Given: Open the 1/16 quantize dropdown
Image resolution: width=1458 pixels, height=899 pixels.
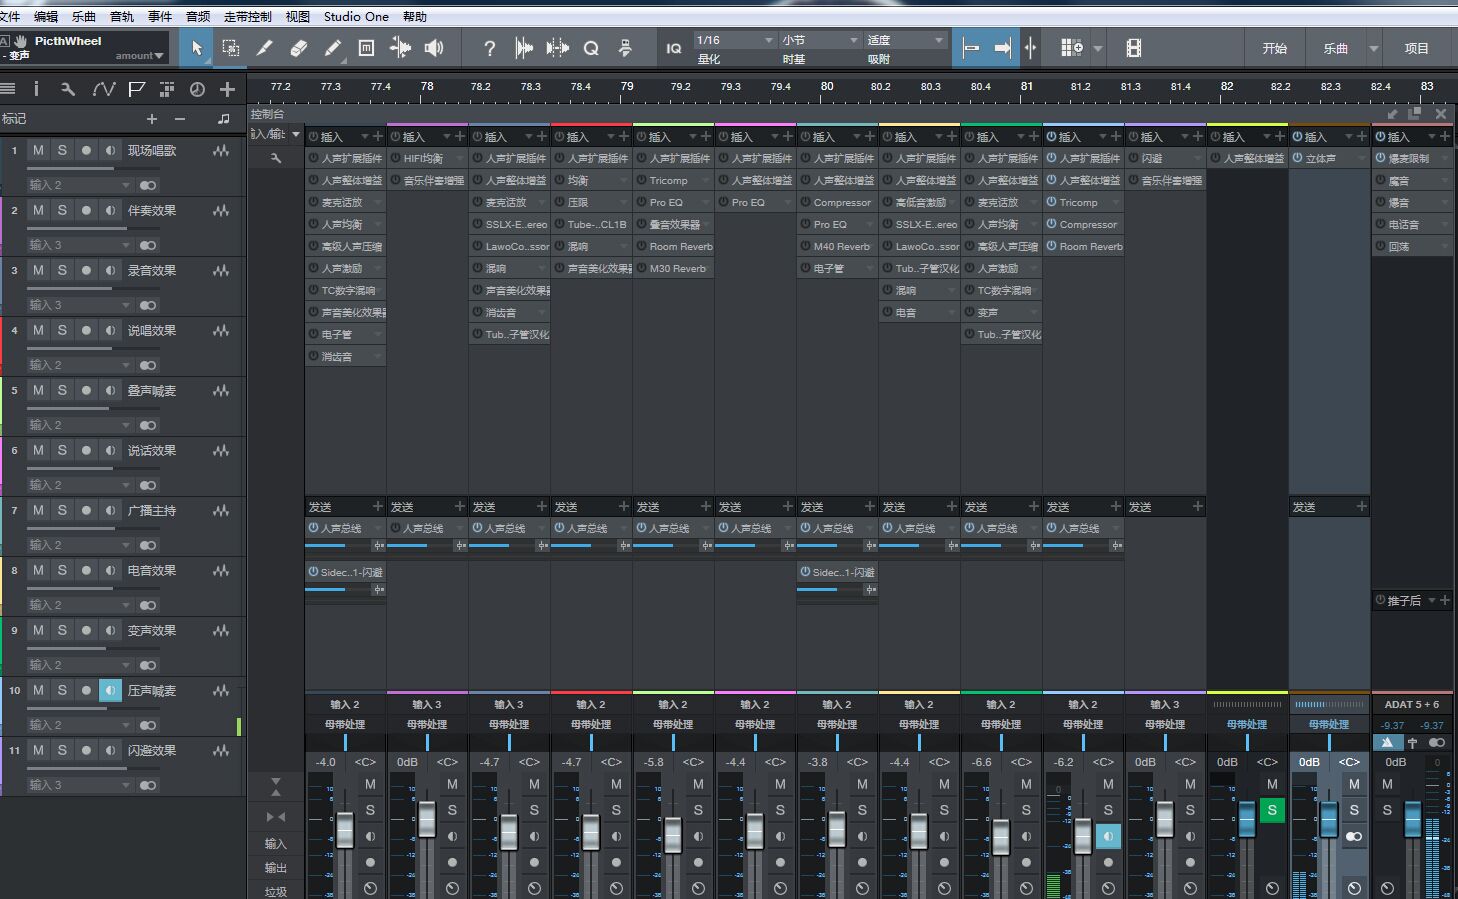Looking at the screenshot, I should 735,40.
